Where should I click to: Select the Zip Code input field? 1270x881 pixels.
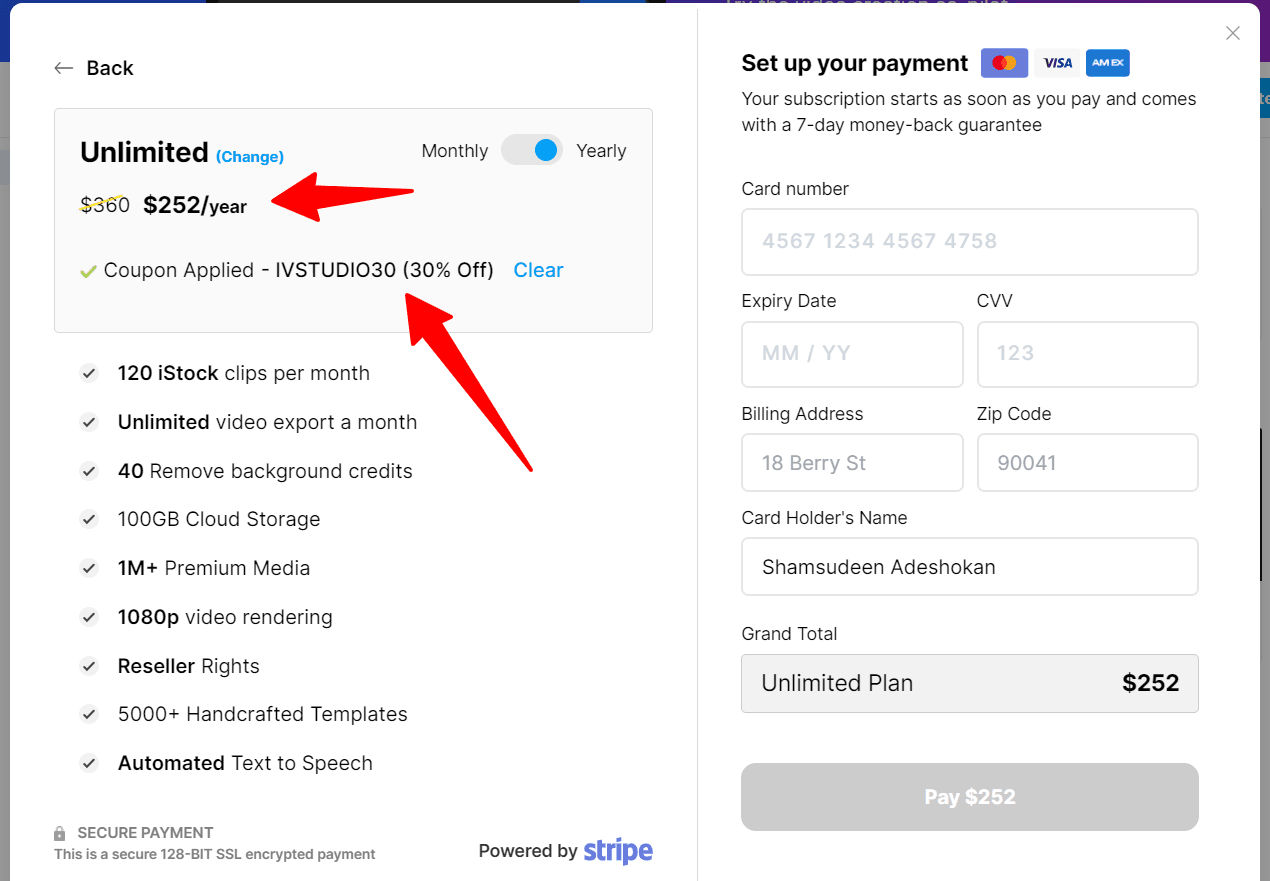coord(1087,462)
